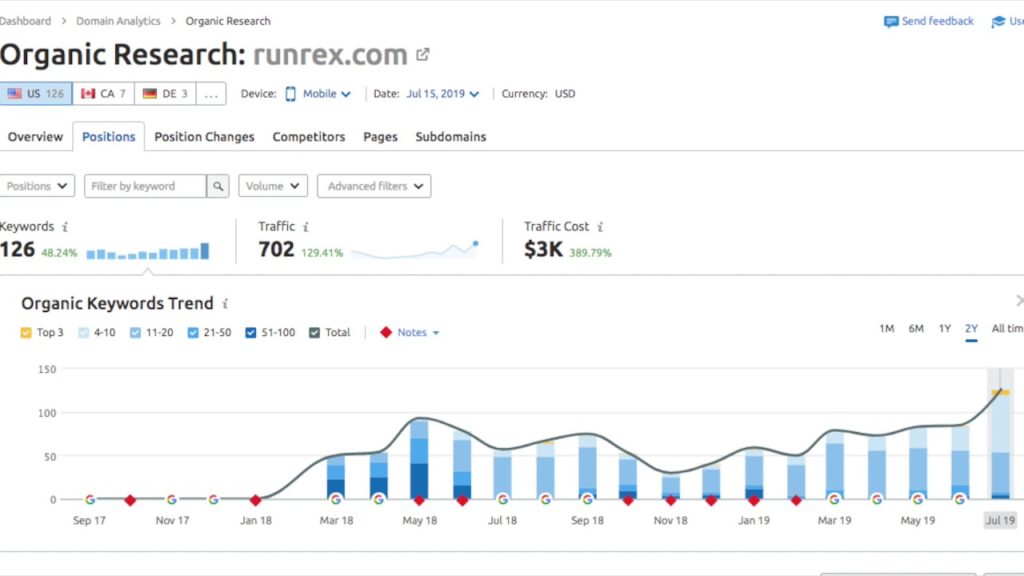Click Google update marker at May 19
The height and width of the screenshot is (576, 1024).
(918, 500)
